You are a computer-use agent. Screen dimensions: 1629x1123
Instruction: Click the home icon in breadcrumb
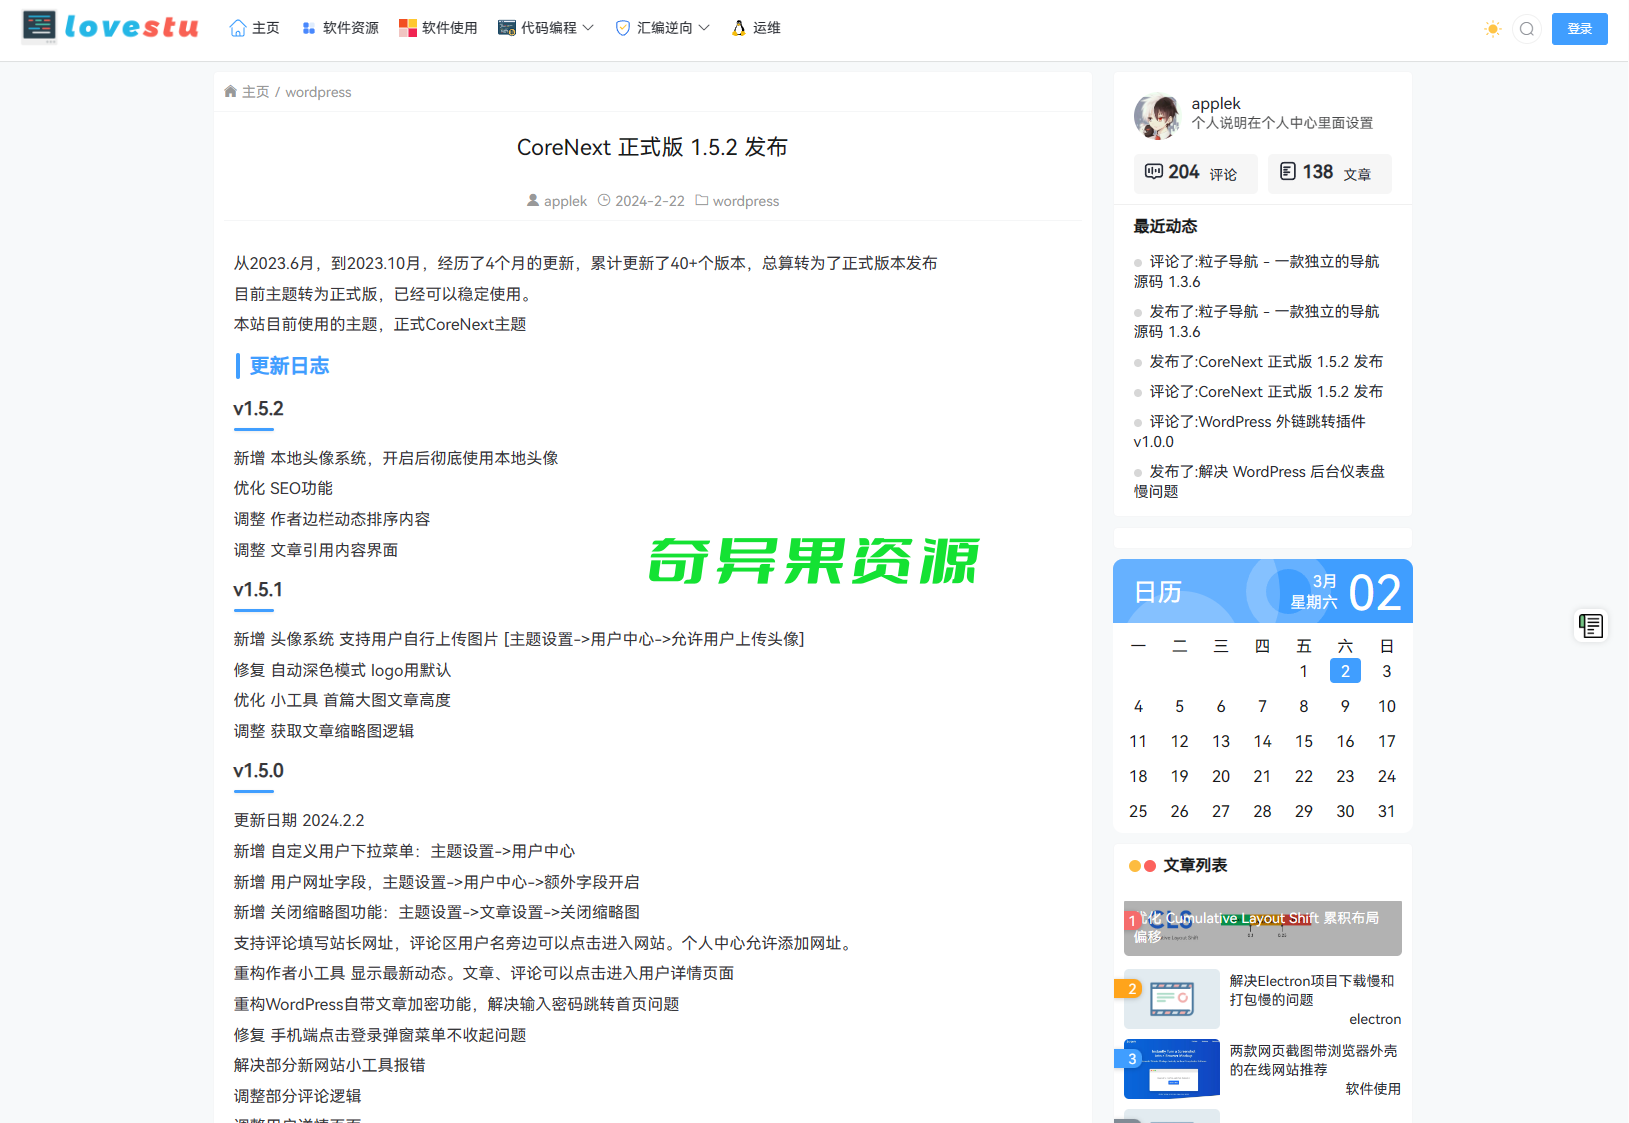(231, 92)
